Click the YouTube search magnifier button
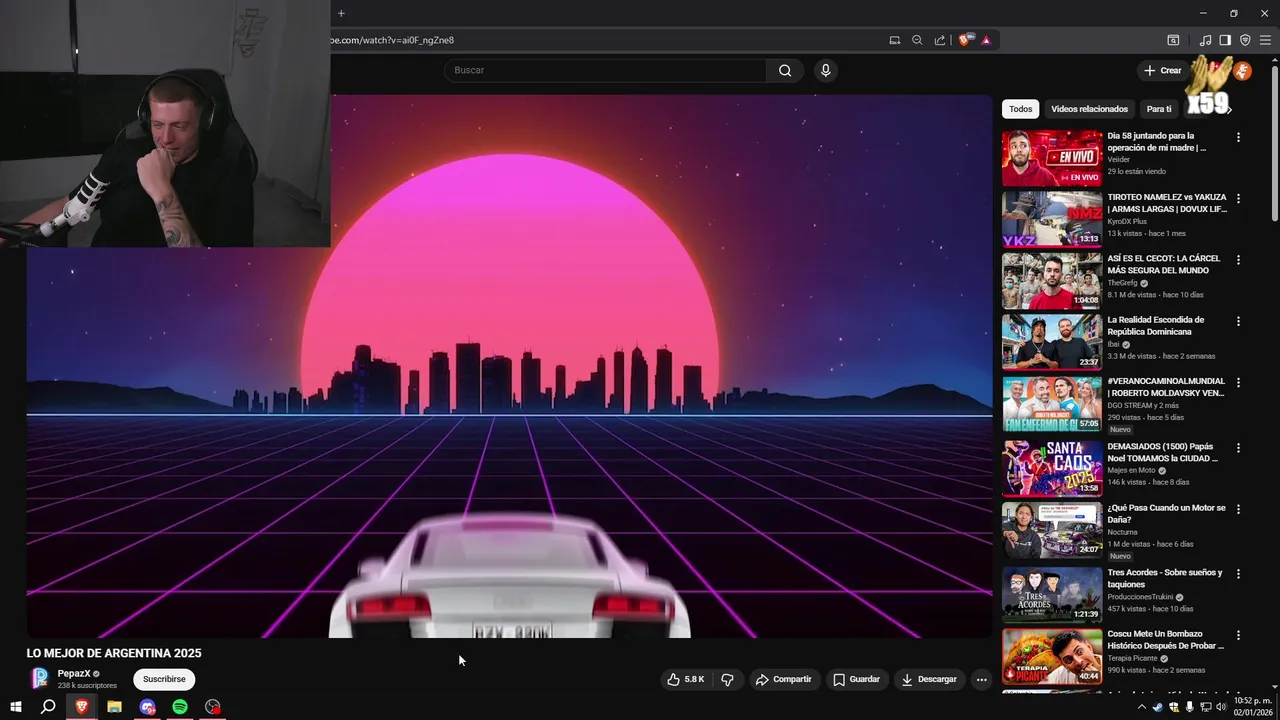 (785, 70)
